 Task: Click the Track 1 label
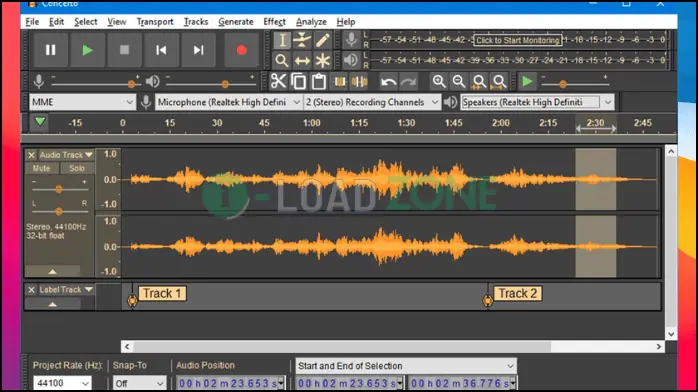(162, 294)
